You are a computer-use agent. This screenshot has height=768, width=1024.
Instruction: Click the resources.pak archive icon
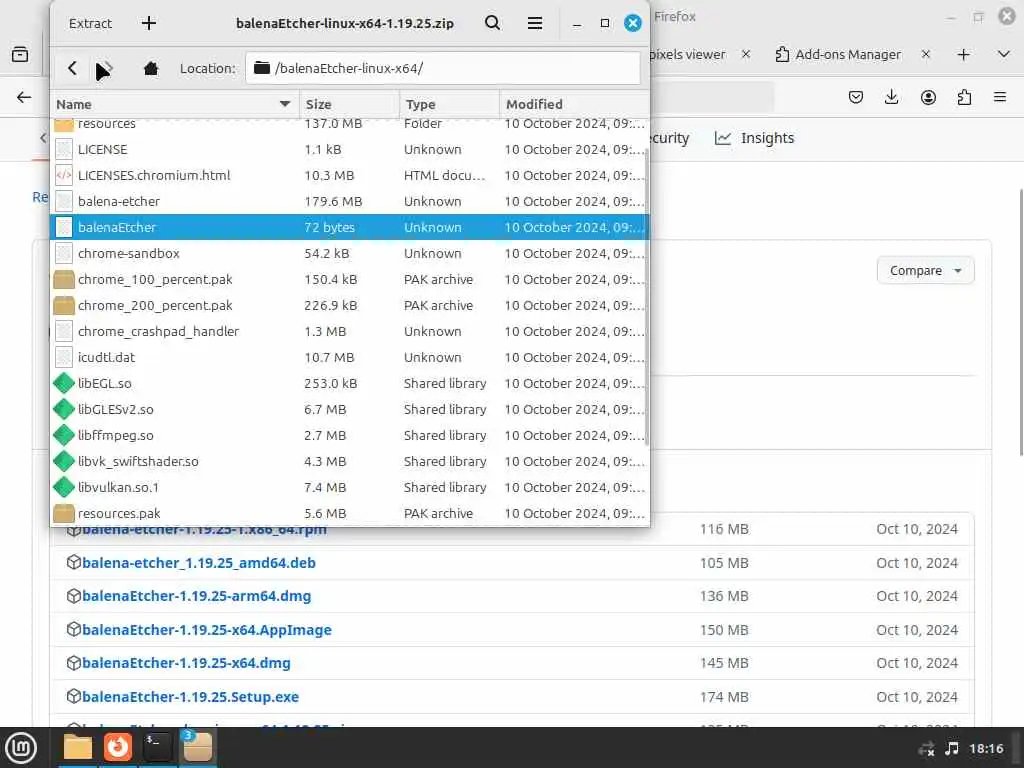click(64, 513)
